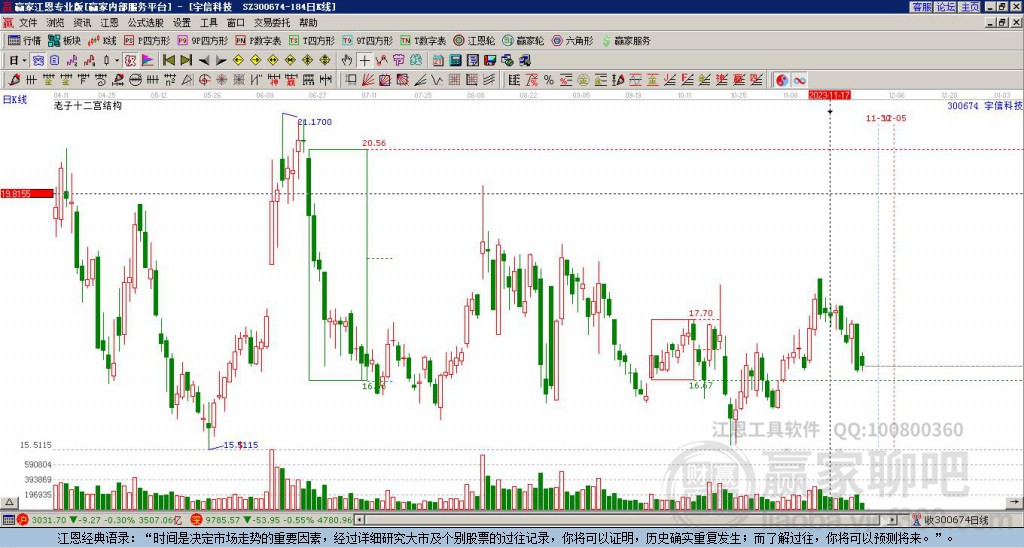Open the T四方形 tool
This screenshot has height=548, width=1024.
pyautogui.click(x=312, y=40)
